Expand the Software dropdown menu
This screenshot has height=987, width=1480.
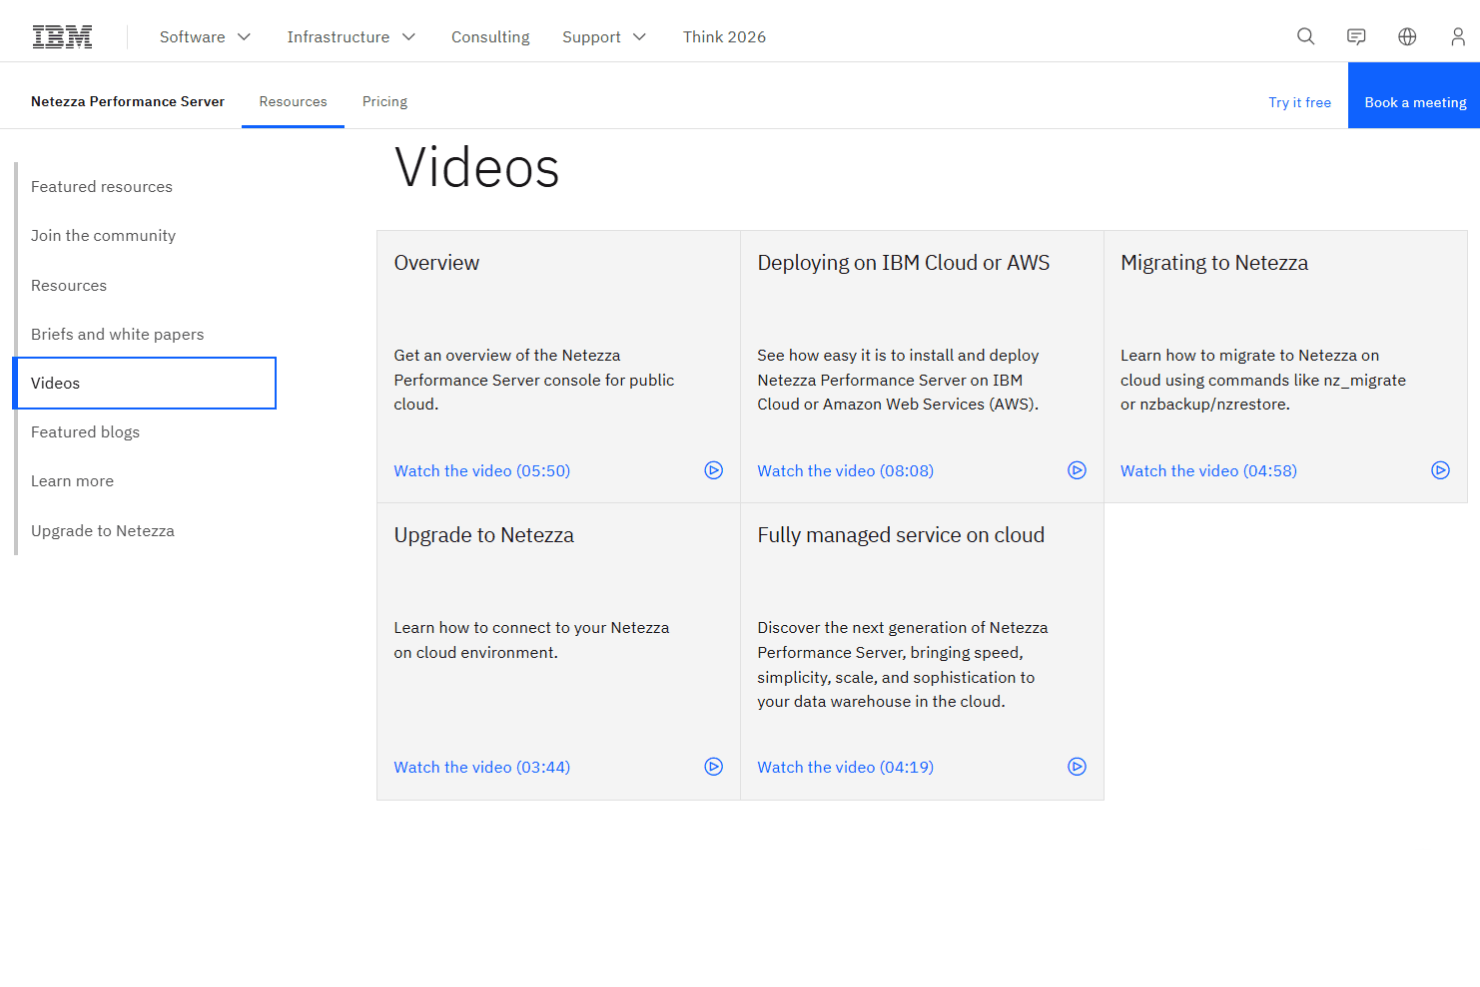pos(205,37)
